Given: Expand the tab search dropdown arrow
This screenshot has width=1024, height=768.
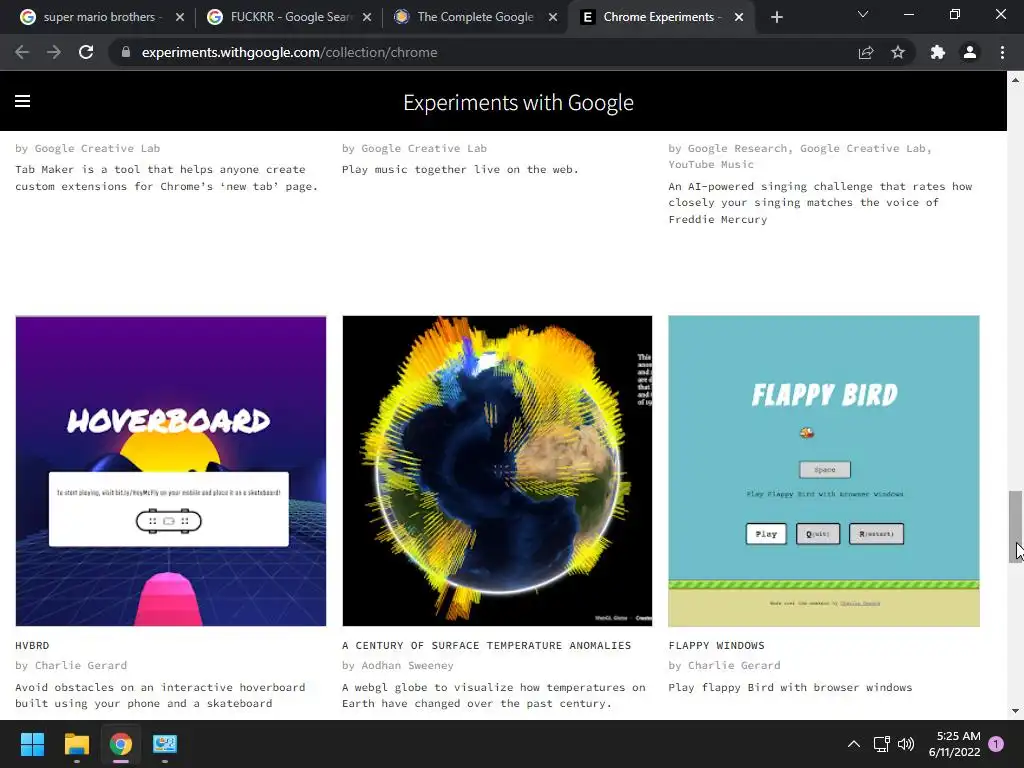Looking at the screenshot, I should point(863,14).
